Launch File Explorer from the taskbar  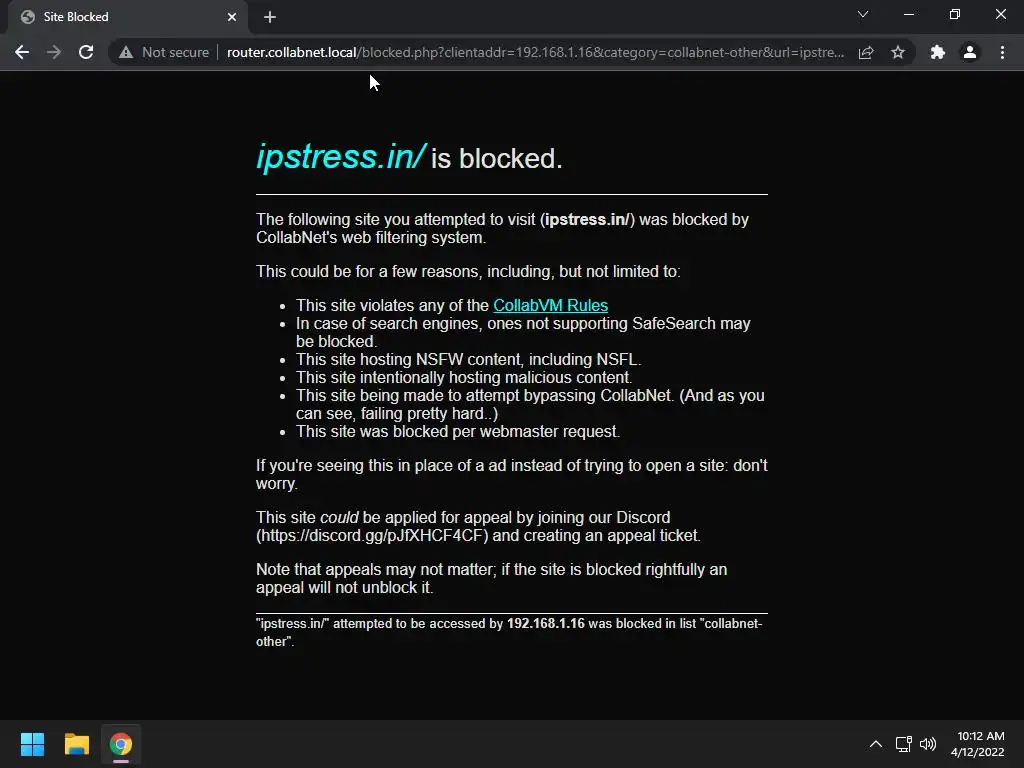pos(76,744)
